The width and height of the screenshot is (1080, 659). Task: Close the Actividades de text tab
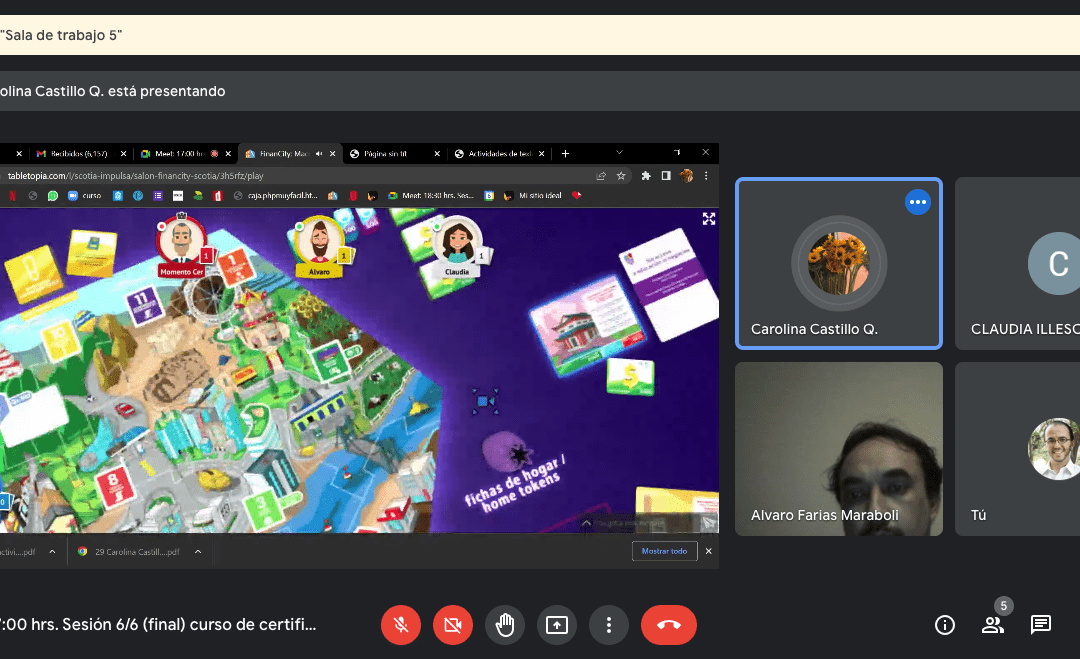pyautogui.click(x=541, y=154)
